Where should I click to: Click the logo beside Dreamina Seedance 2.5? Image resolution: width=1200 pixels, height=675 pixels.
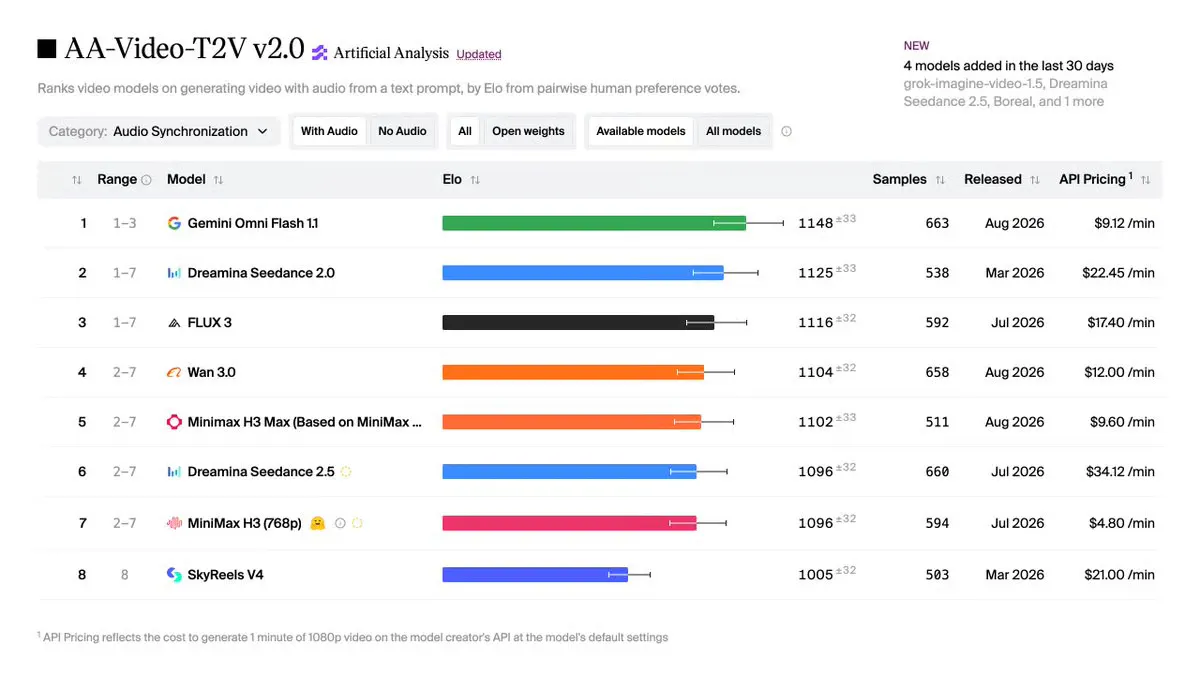coord(174,472)
